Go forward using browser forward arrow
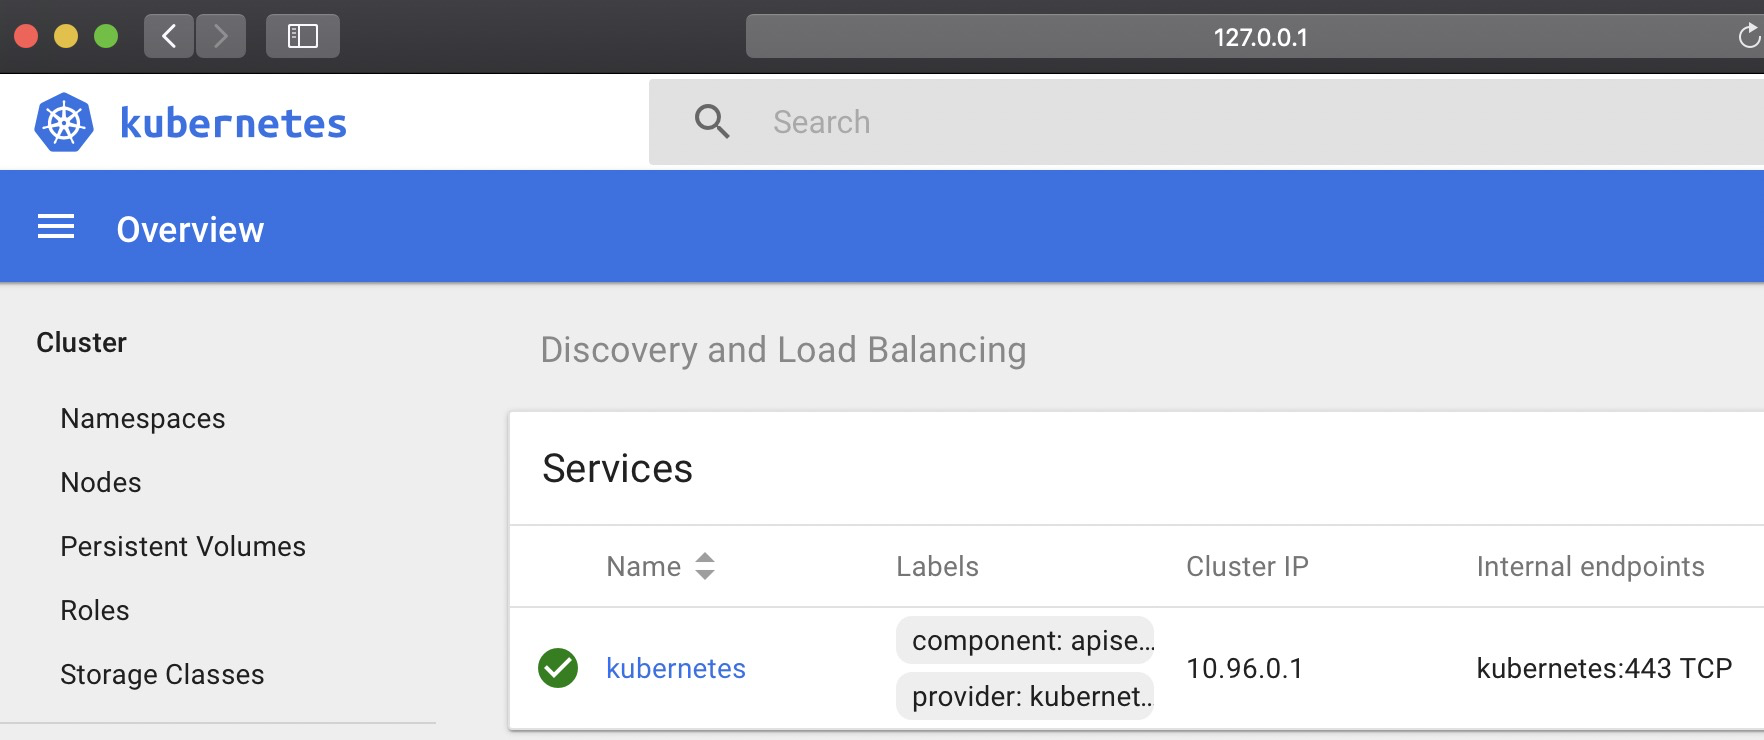The width and height of the screenshot is (1764, 740). point(221,37)
